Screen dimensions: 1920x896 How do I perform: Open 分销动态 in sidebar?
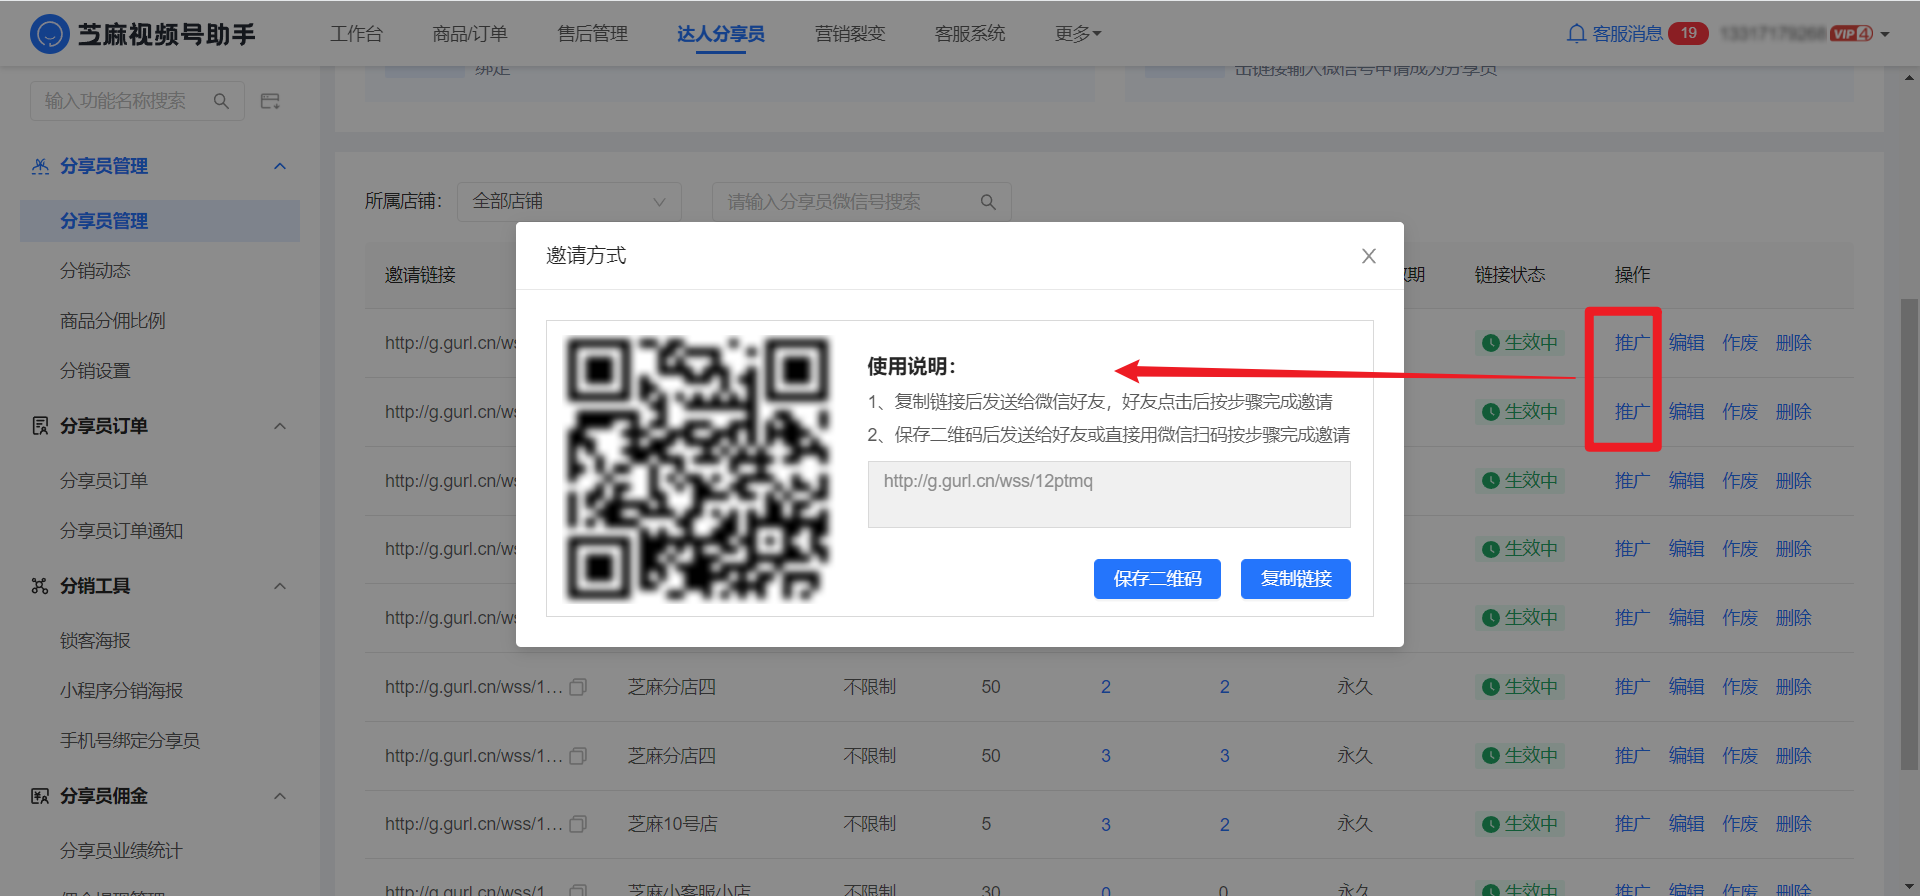pos(95,271)
